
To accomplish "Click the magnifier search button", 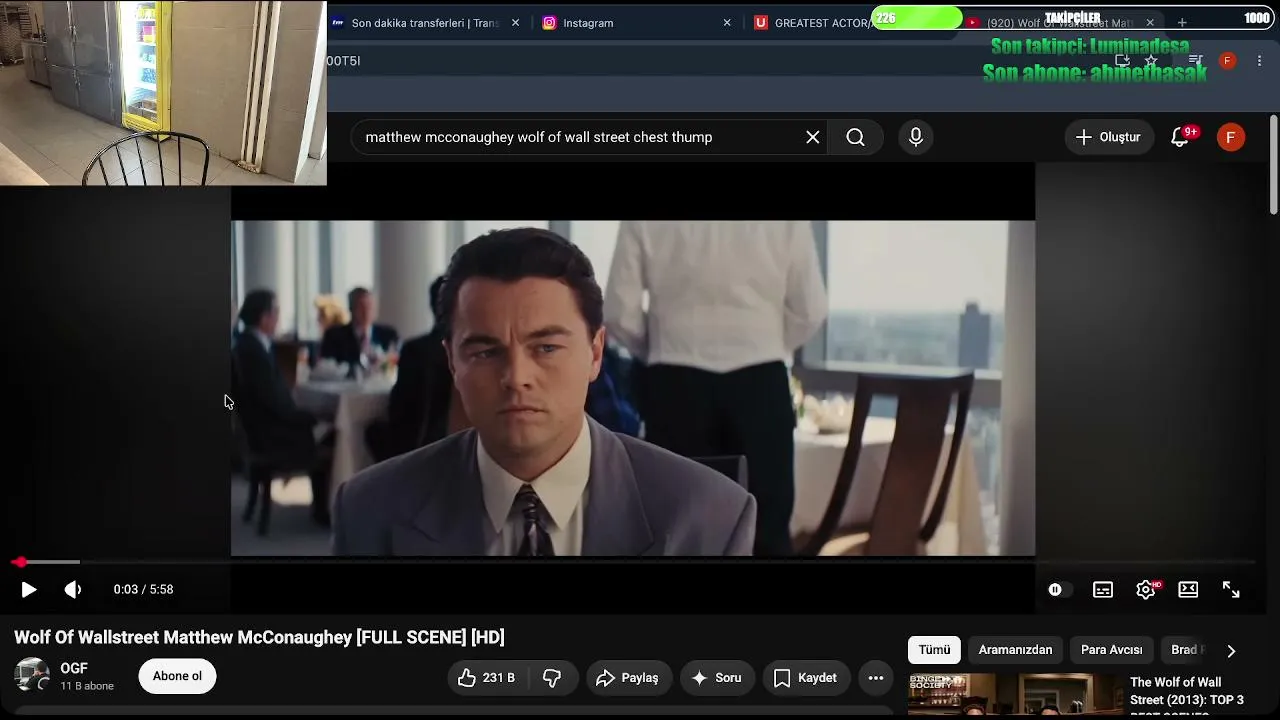I will pyautogui.click(x=855, y=137).
